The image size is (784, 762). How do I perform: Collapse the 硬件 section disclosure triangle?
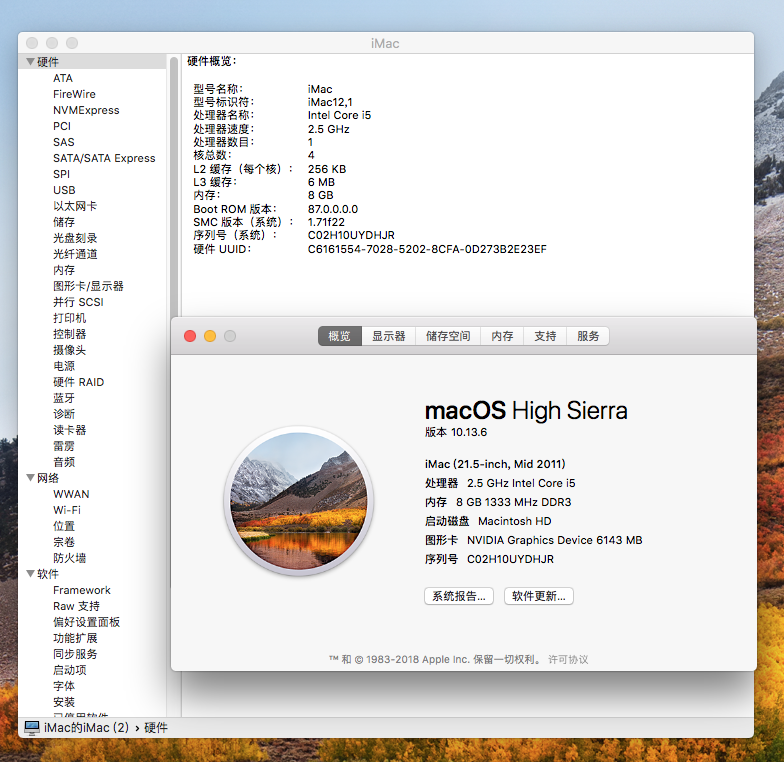30,62
